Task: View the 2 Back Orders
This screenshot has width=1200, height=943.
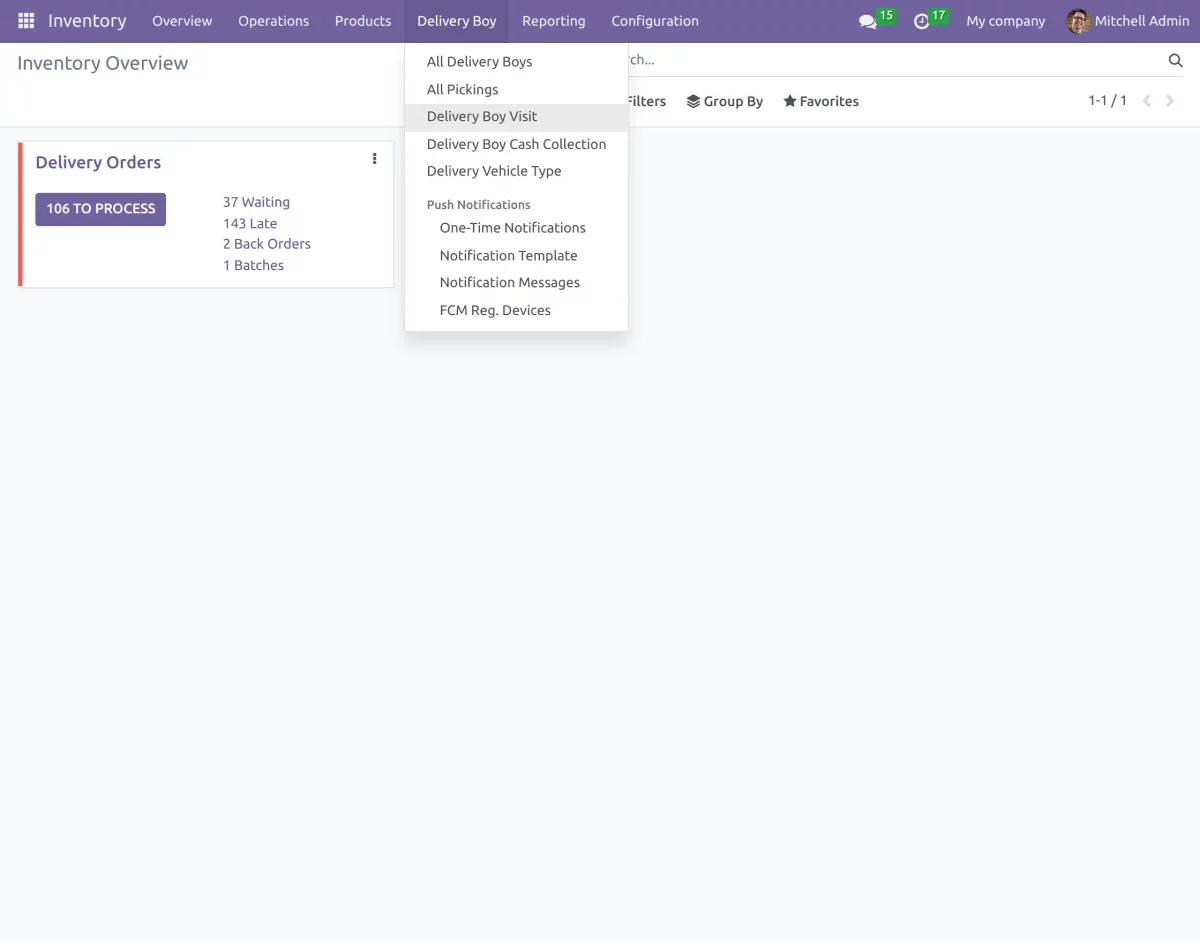Action: point(266,243)
